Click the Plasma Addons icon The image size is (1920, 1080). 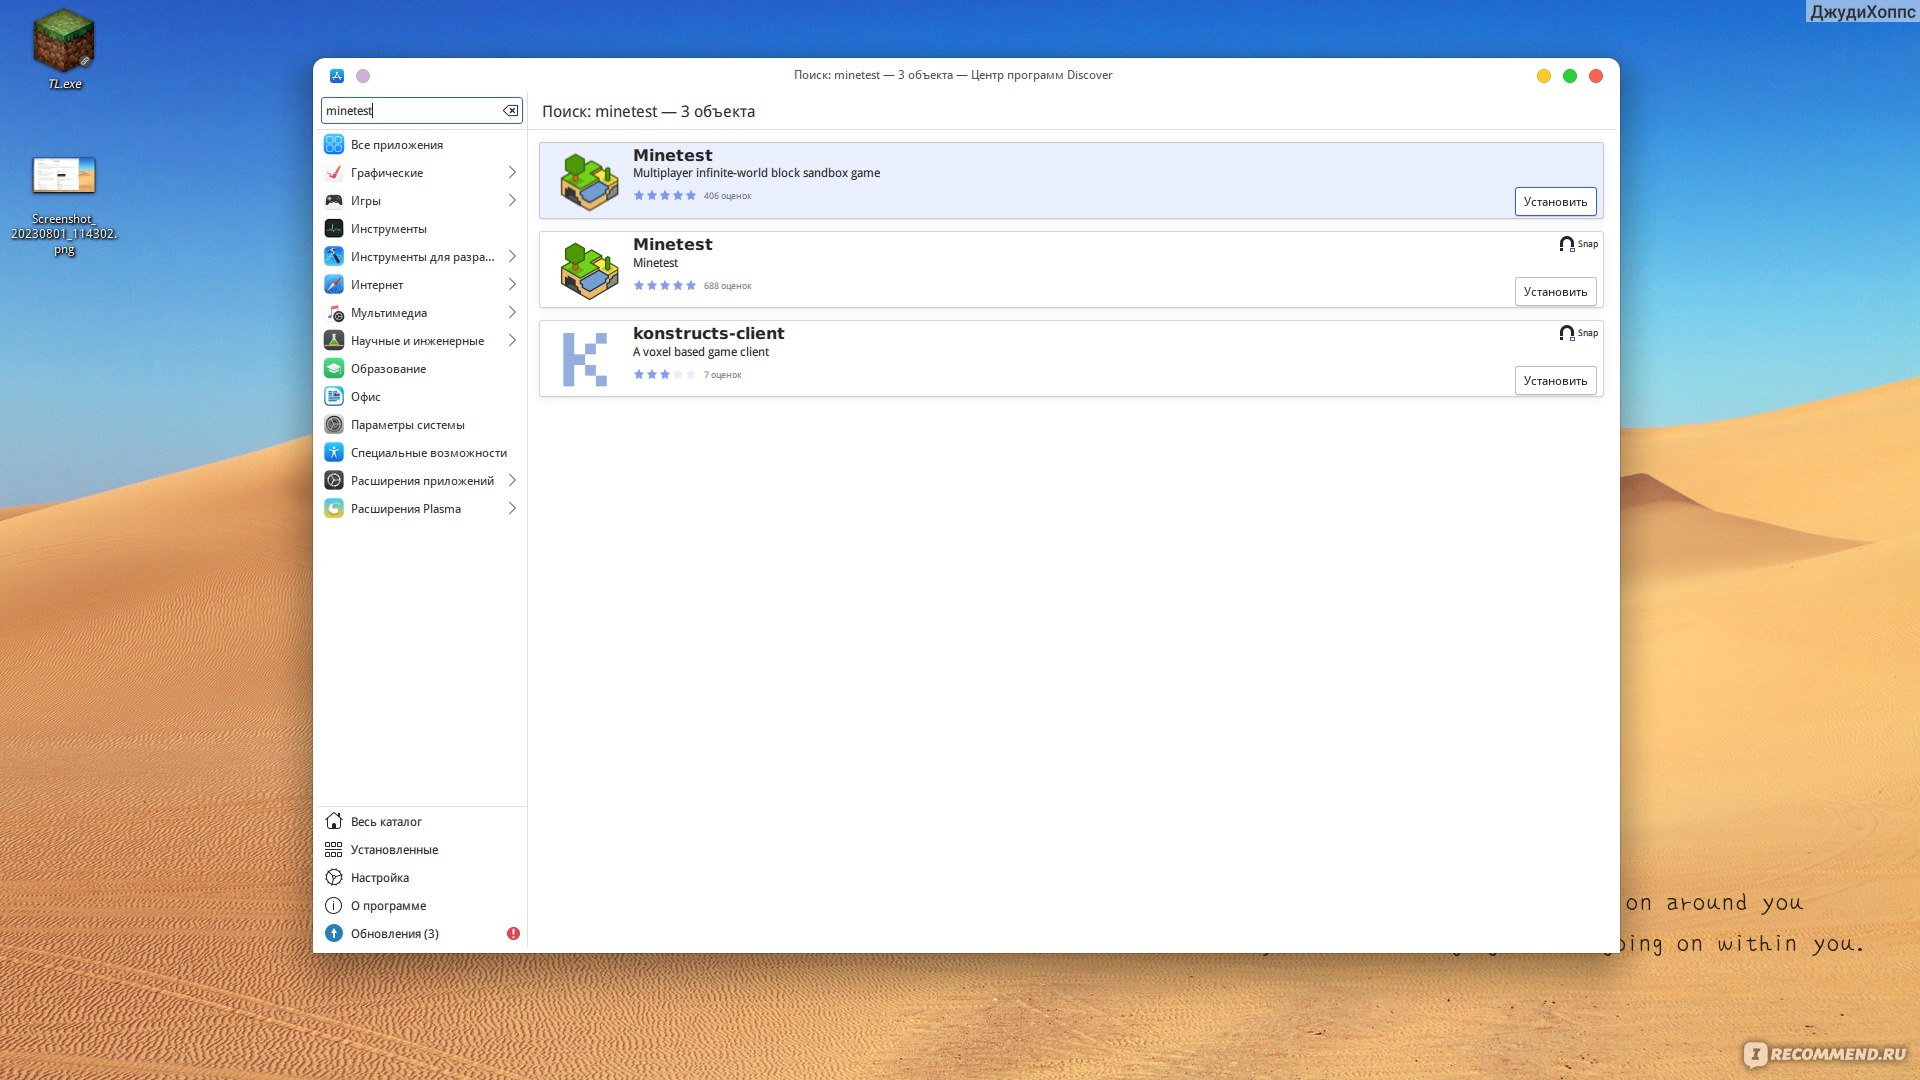[334, 509]
